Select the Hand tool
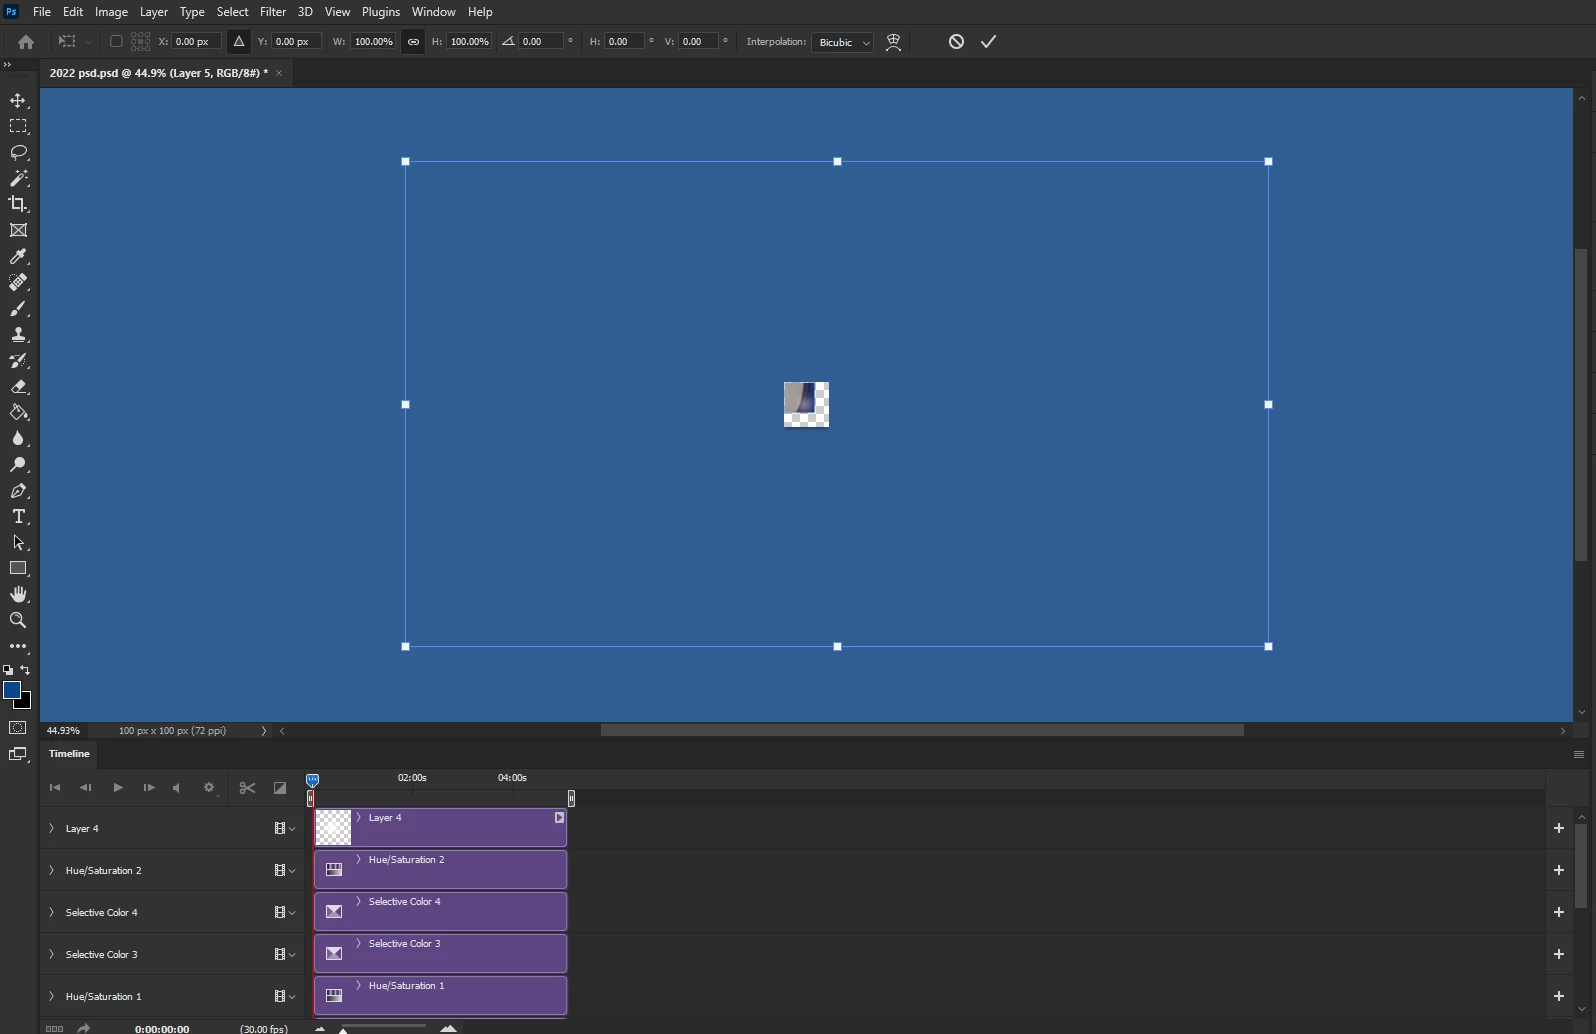The height and width of the screenshot is (1034, 1596). 18,594
